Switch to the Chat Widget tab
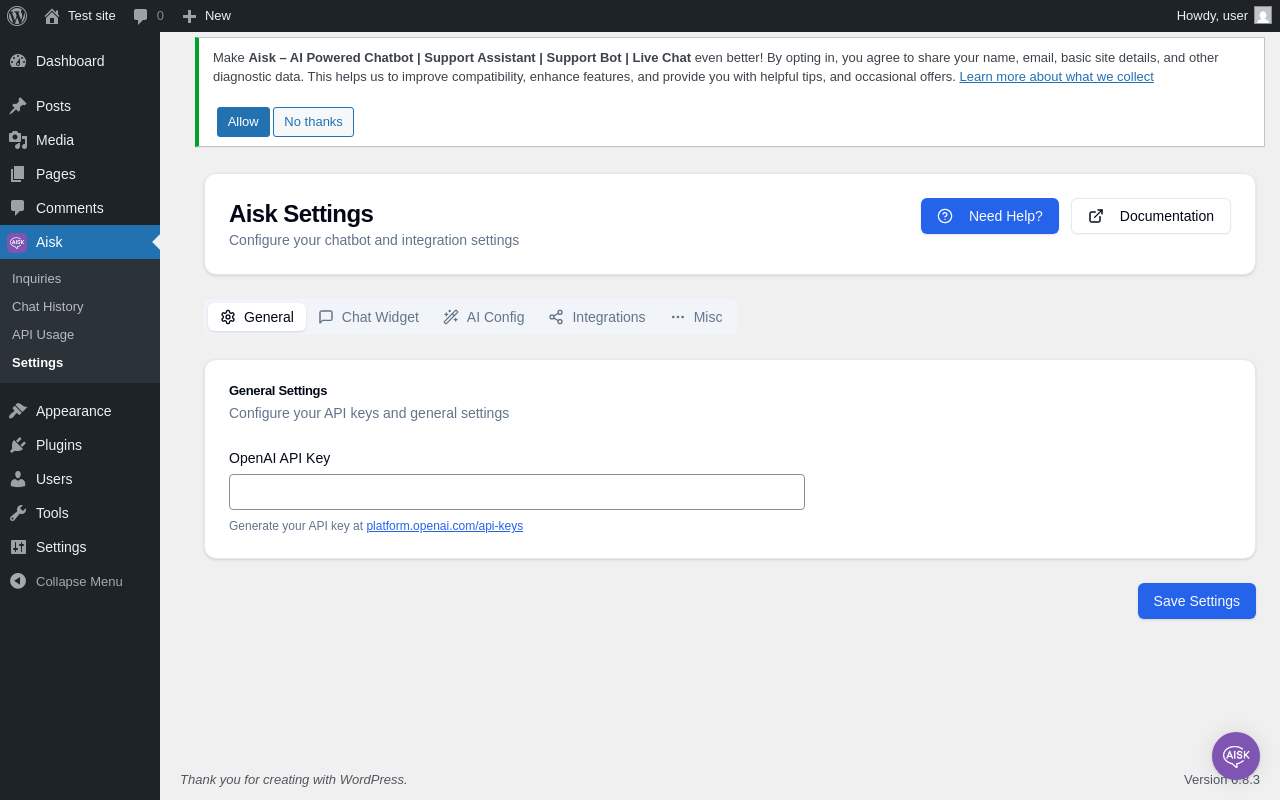The image size is (1280, 800). click(x=368, y=317)
